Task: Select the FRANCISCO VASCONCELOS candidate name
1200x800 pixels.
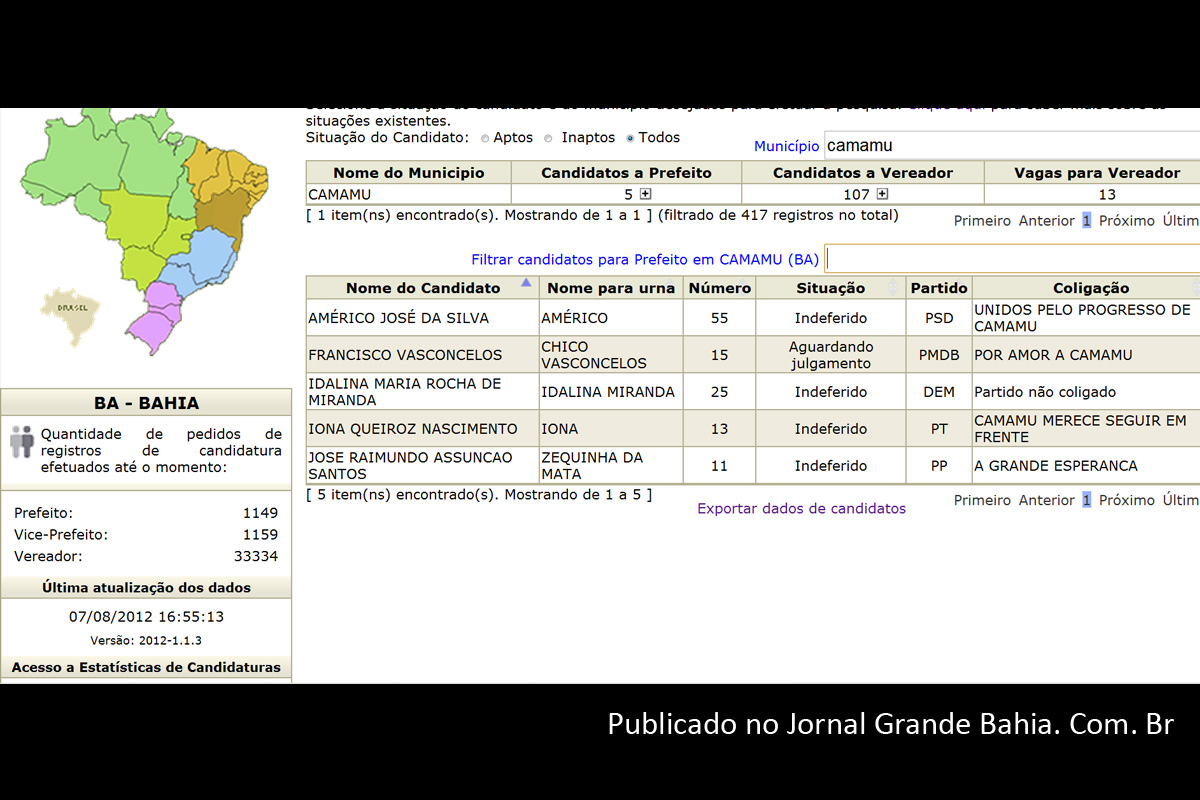Action: click(405, 355)
